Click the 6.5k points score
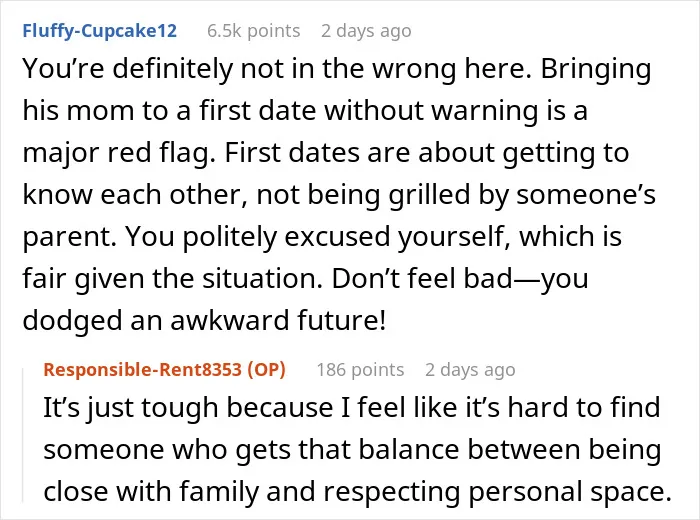 [254, 31]
